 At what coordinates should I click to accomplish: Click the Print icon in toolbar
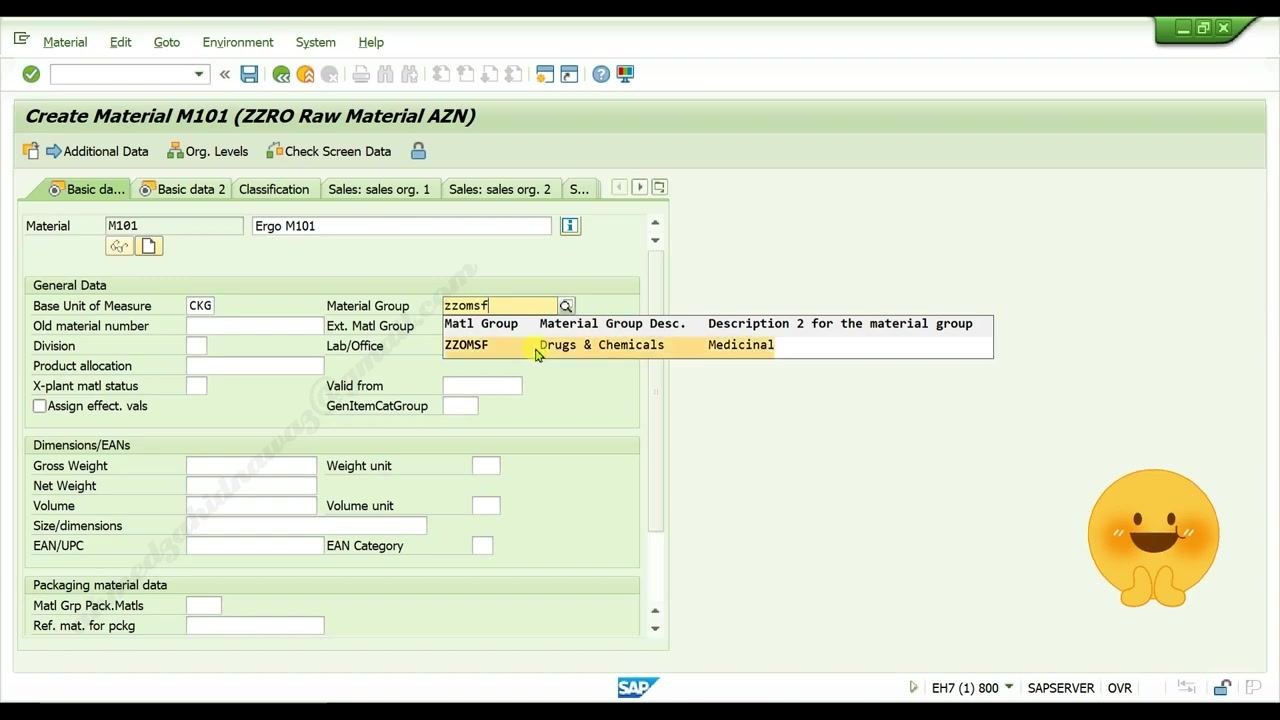point(361,74)
